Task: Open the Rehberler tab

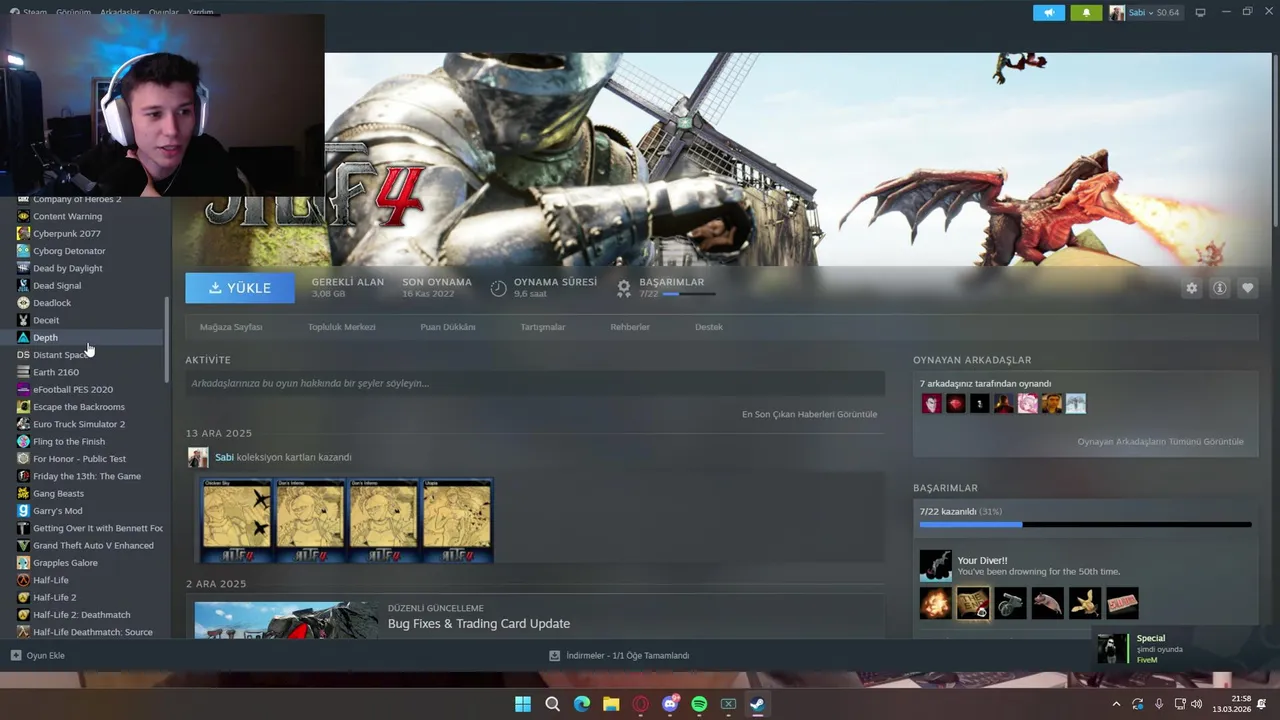Action: 630,327
